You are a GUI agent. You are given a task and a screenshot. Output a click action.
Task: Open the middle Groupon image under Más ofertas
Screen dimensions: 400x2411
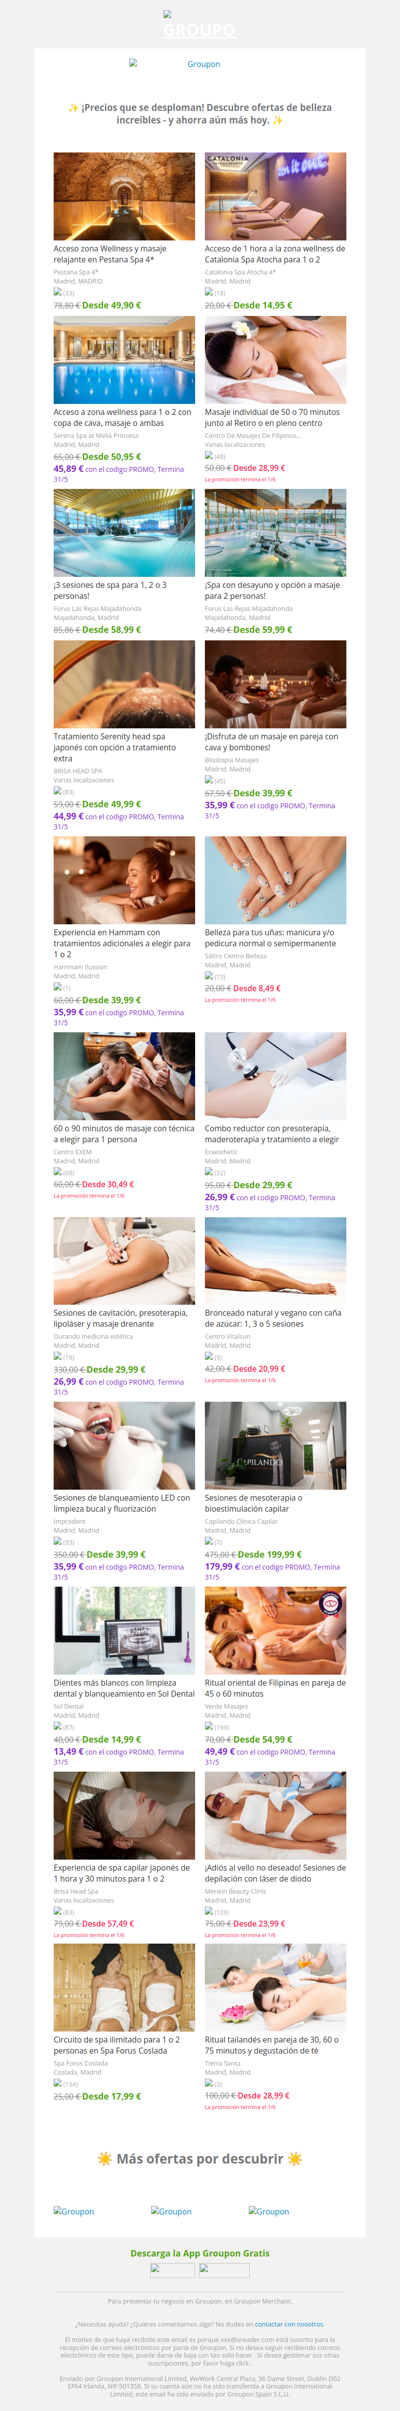point(171,2211)
